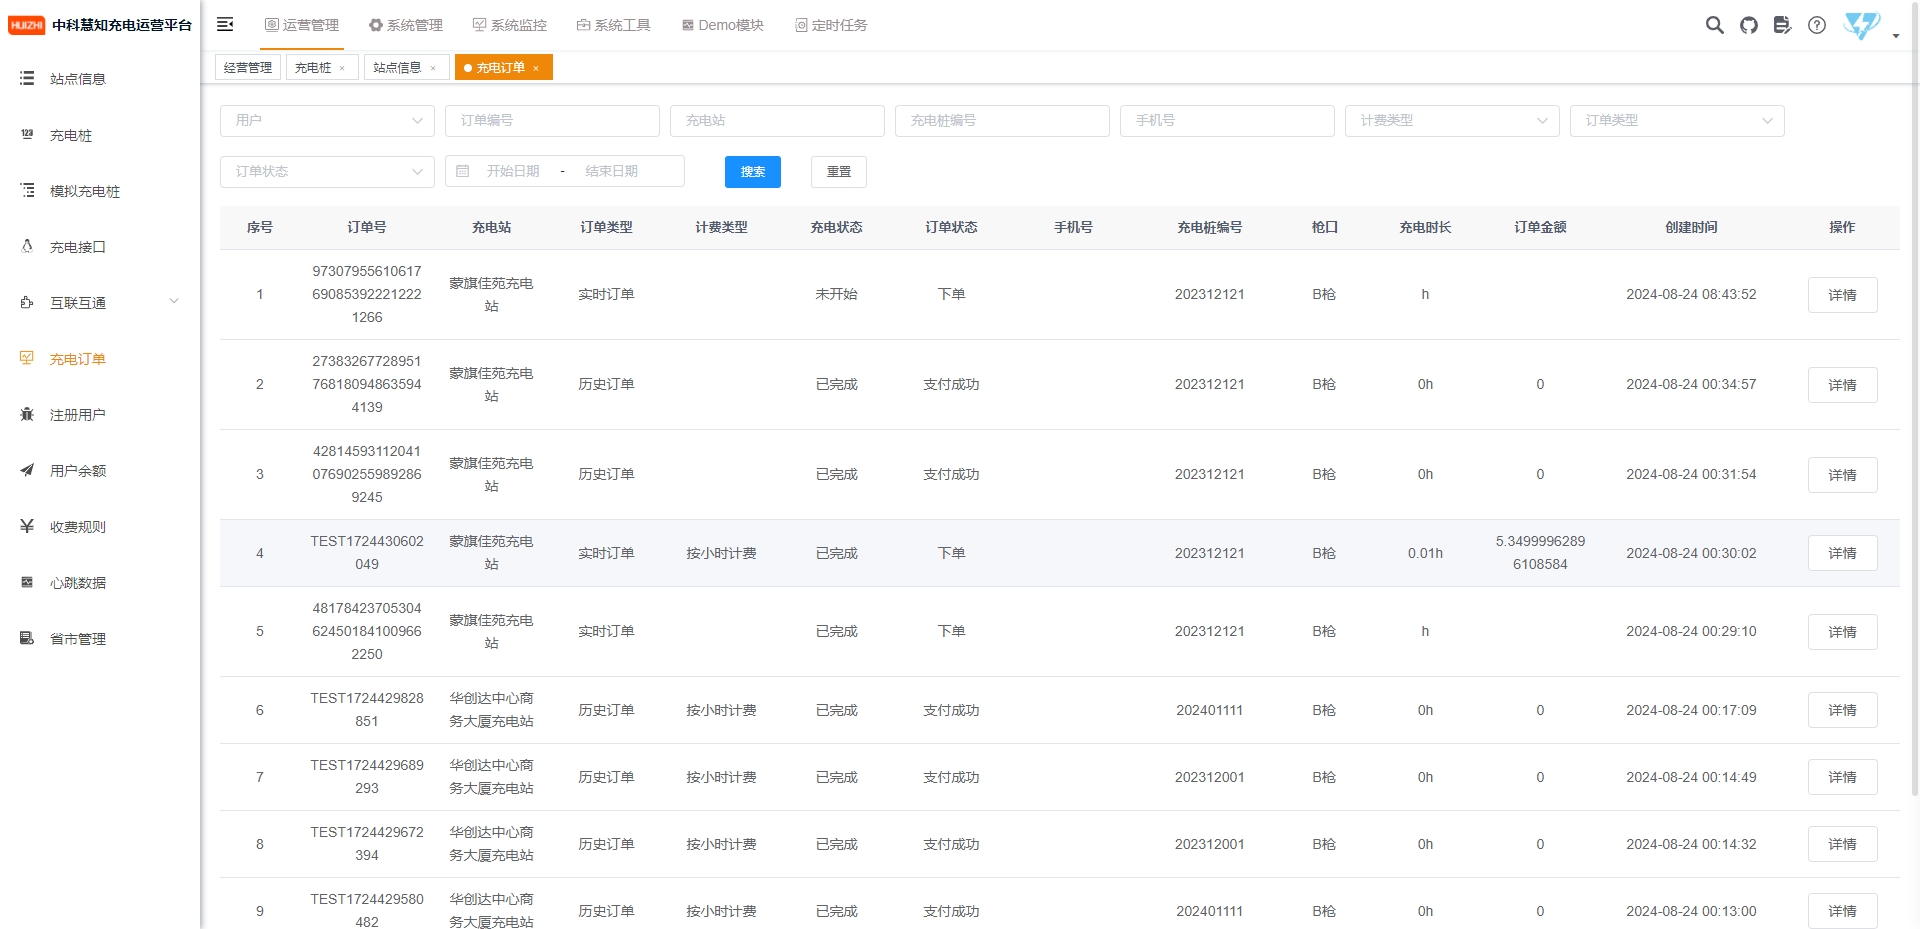Click the 站点信息 sidebar icon
The width and height of the screenshot is (1920, 929).
(x=27, y=78)
